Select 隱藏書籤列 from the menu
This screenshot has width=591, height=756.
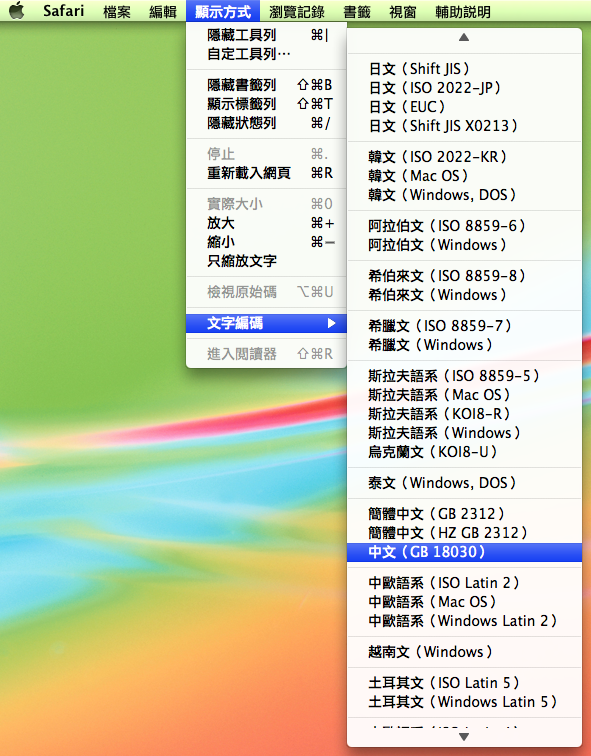point(266,85)
